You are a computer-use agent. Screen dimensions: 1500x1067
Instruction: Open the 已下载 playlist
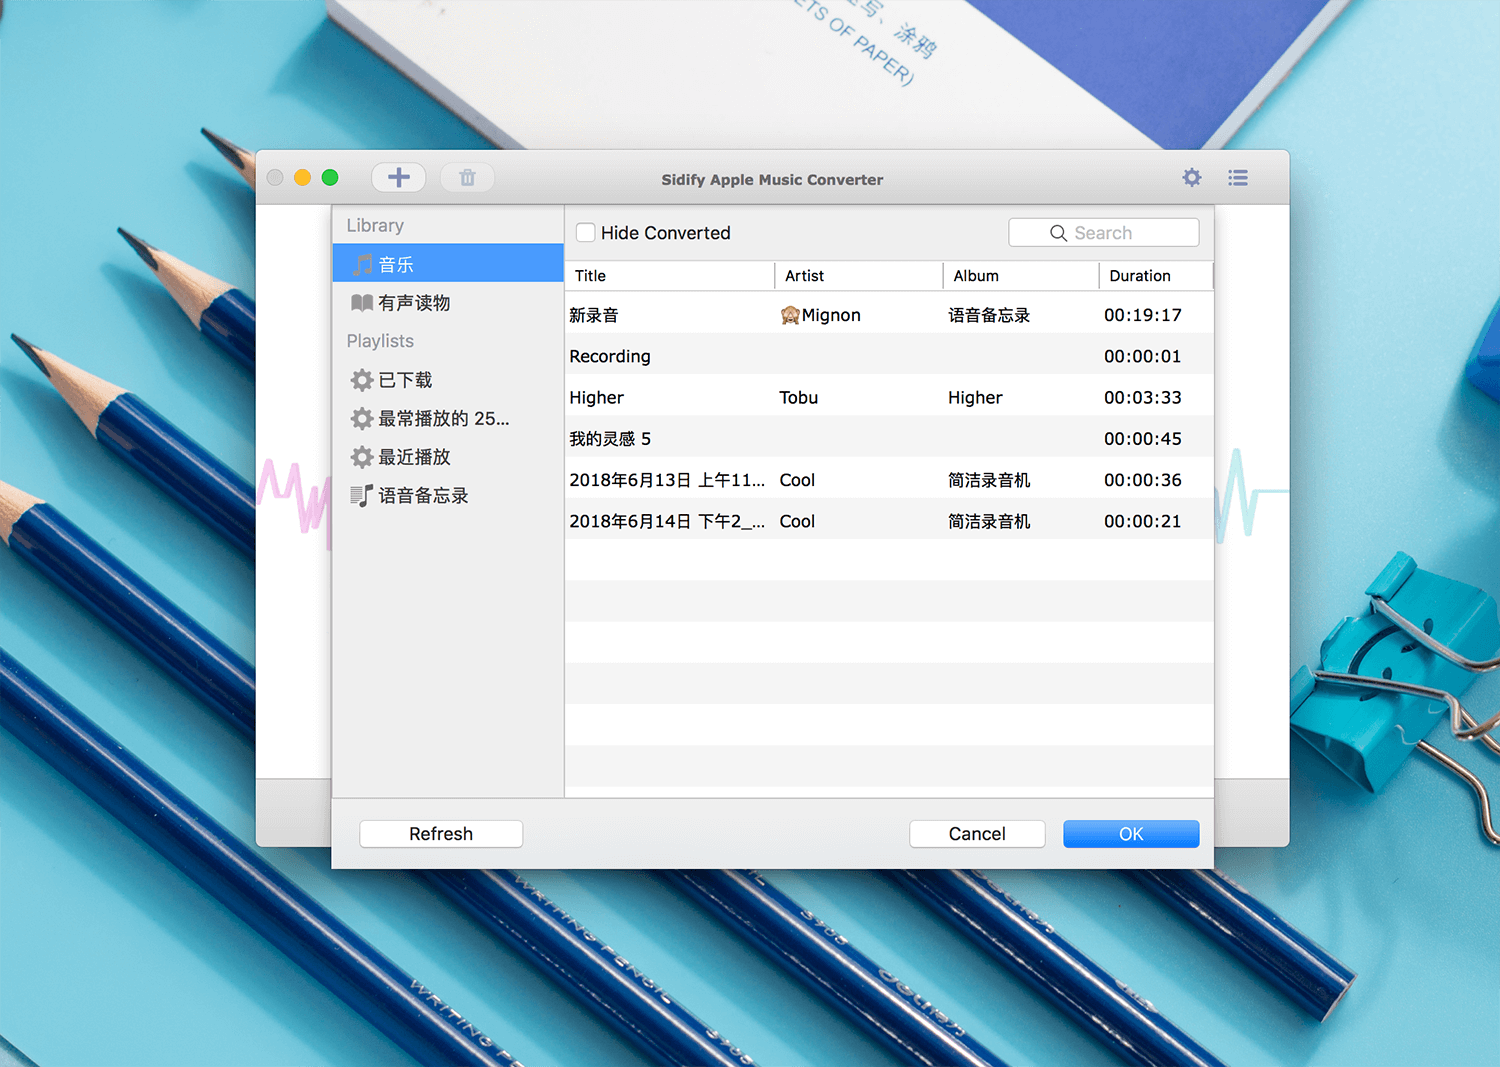[448, 380]
